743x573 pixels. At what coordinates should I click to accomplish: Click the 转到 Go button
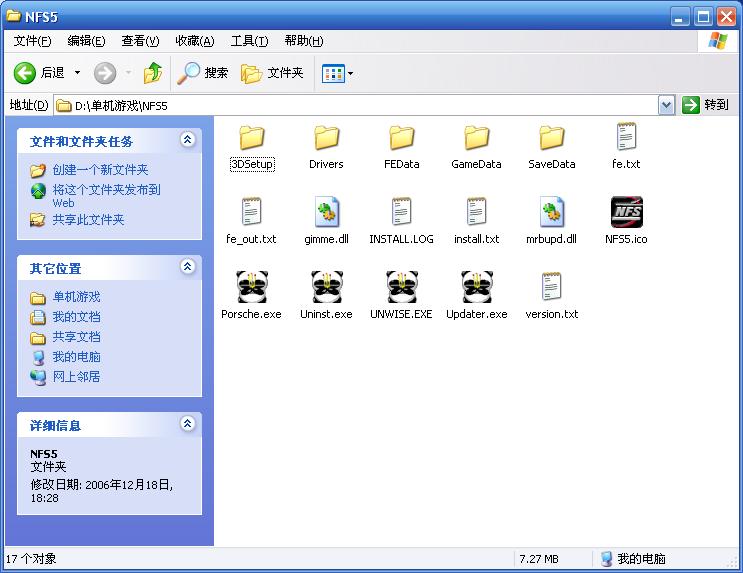point(706,105)
